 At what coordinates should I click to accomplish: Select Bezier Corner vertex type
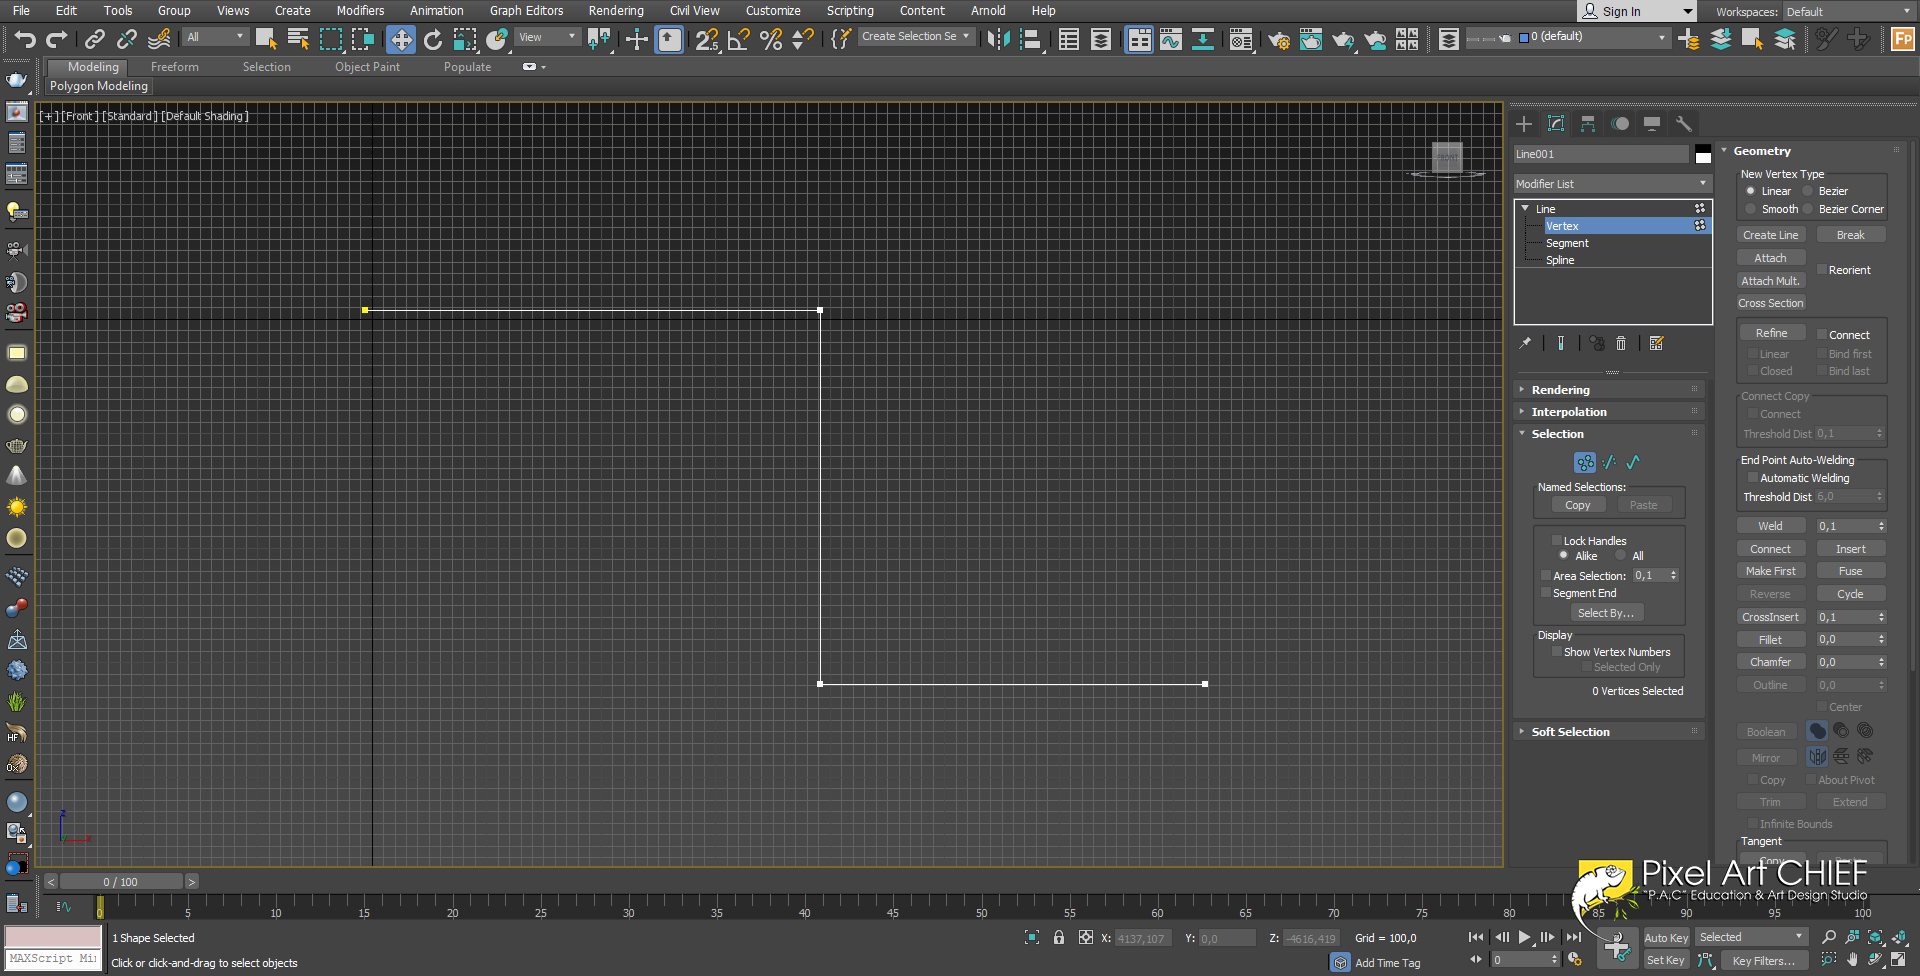coord(1807,209)
